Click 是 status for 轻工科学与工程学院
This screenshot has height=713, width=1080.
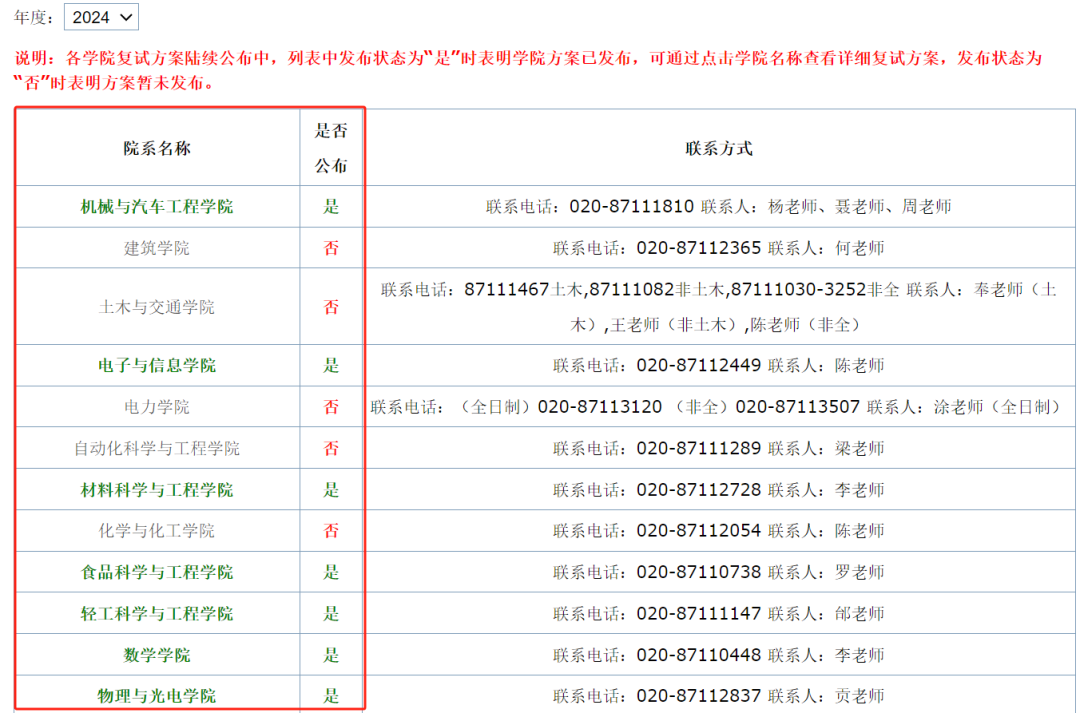331,613
